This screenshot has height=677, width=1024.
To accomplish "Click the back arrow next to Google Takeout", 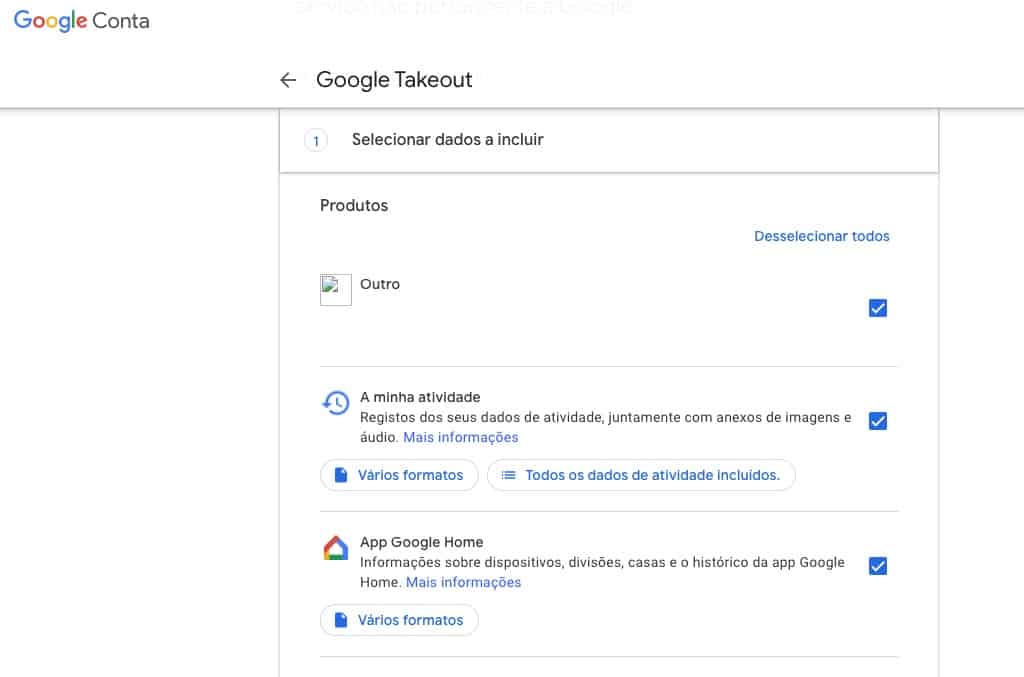I will (x=288, y=80).
